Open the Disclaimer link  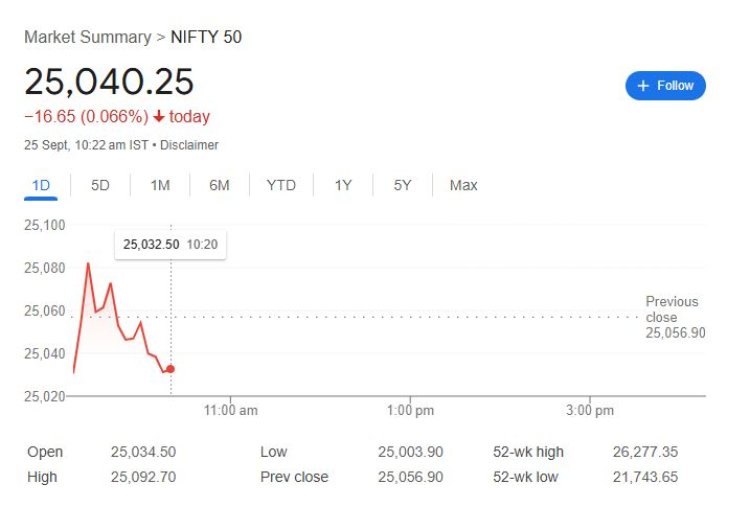(189, 145)
